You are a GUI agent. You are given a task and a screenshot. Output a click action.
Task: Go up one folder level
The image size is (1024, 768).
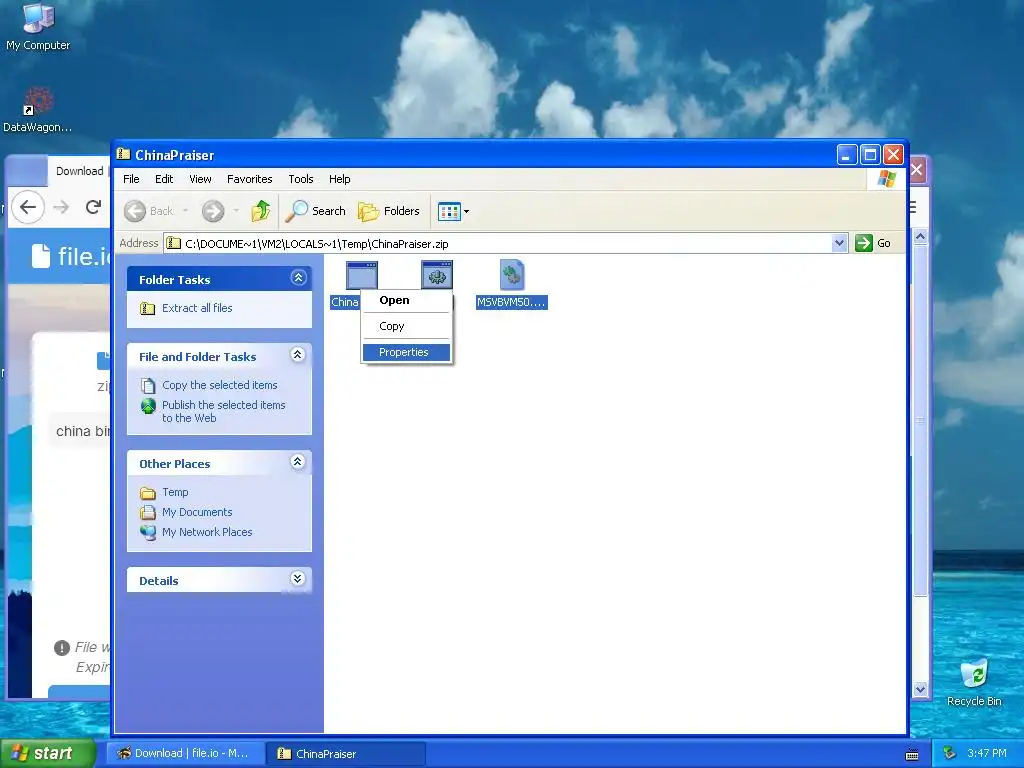click(261, 211)
